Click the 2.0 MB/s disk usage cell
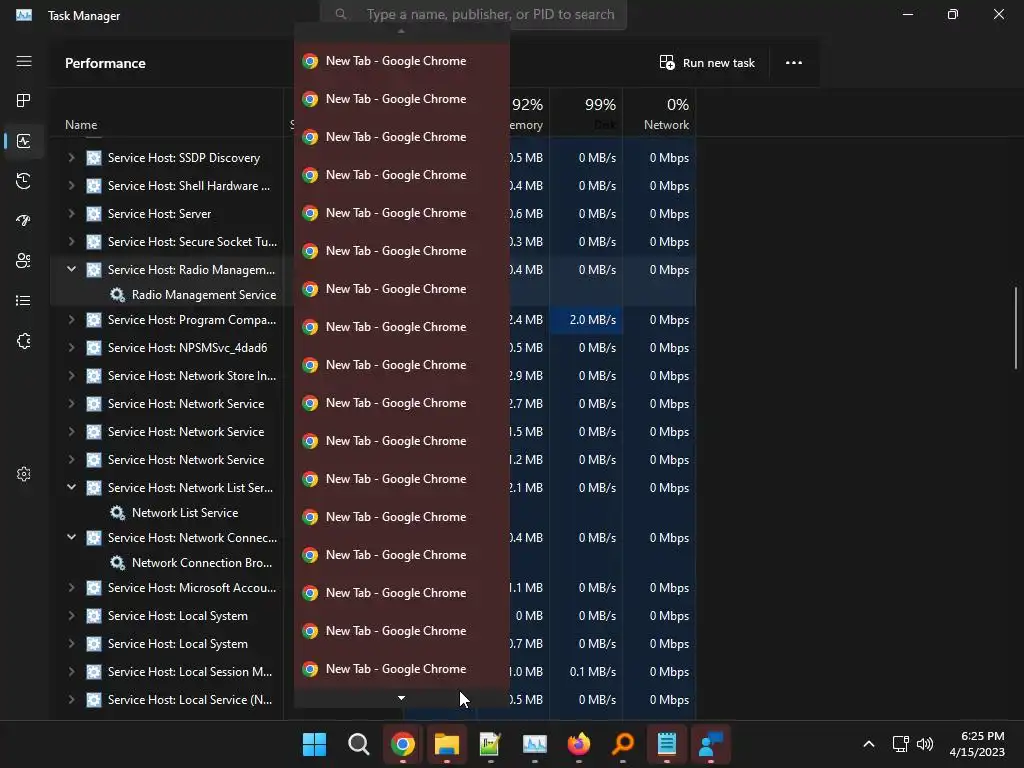1024x768 pixels. tap(586, 319)
